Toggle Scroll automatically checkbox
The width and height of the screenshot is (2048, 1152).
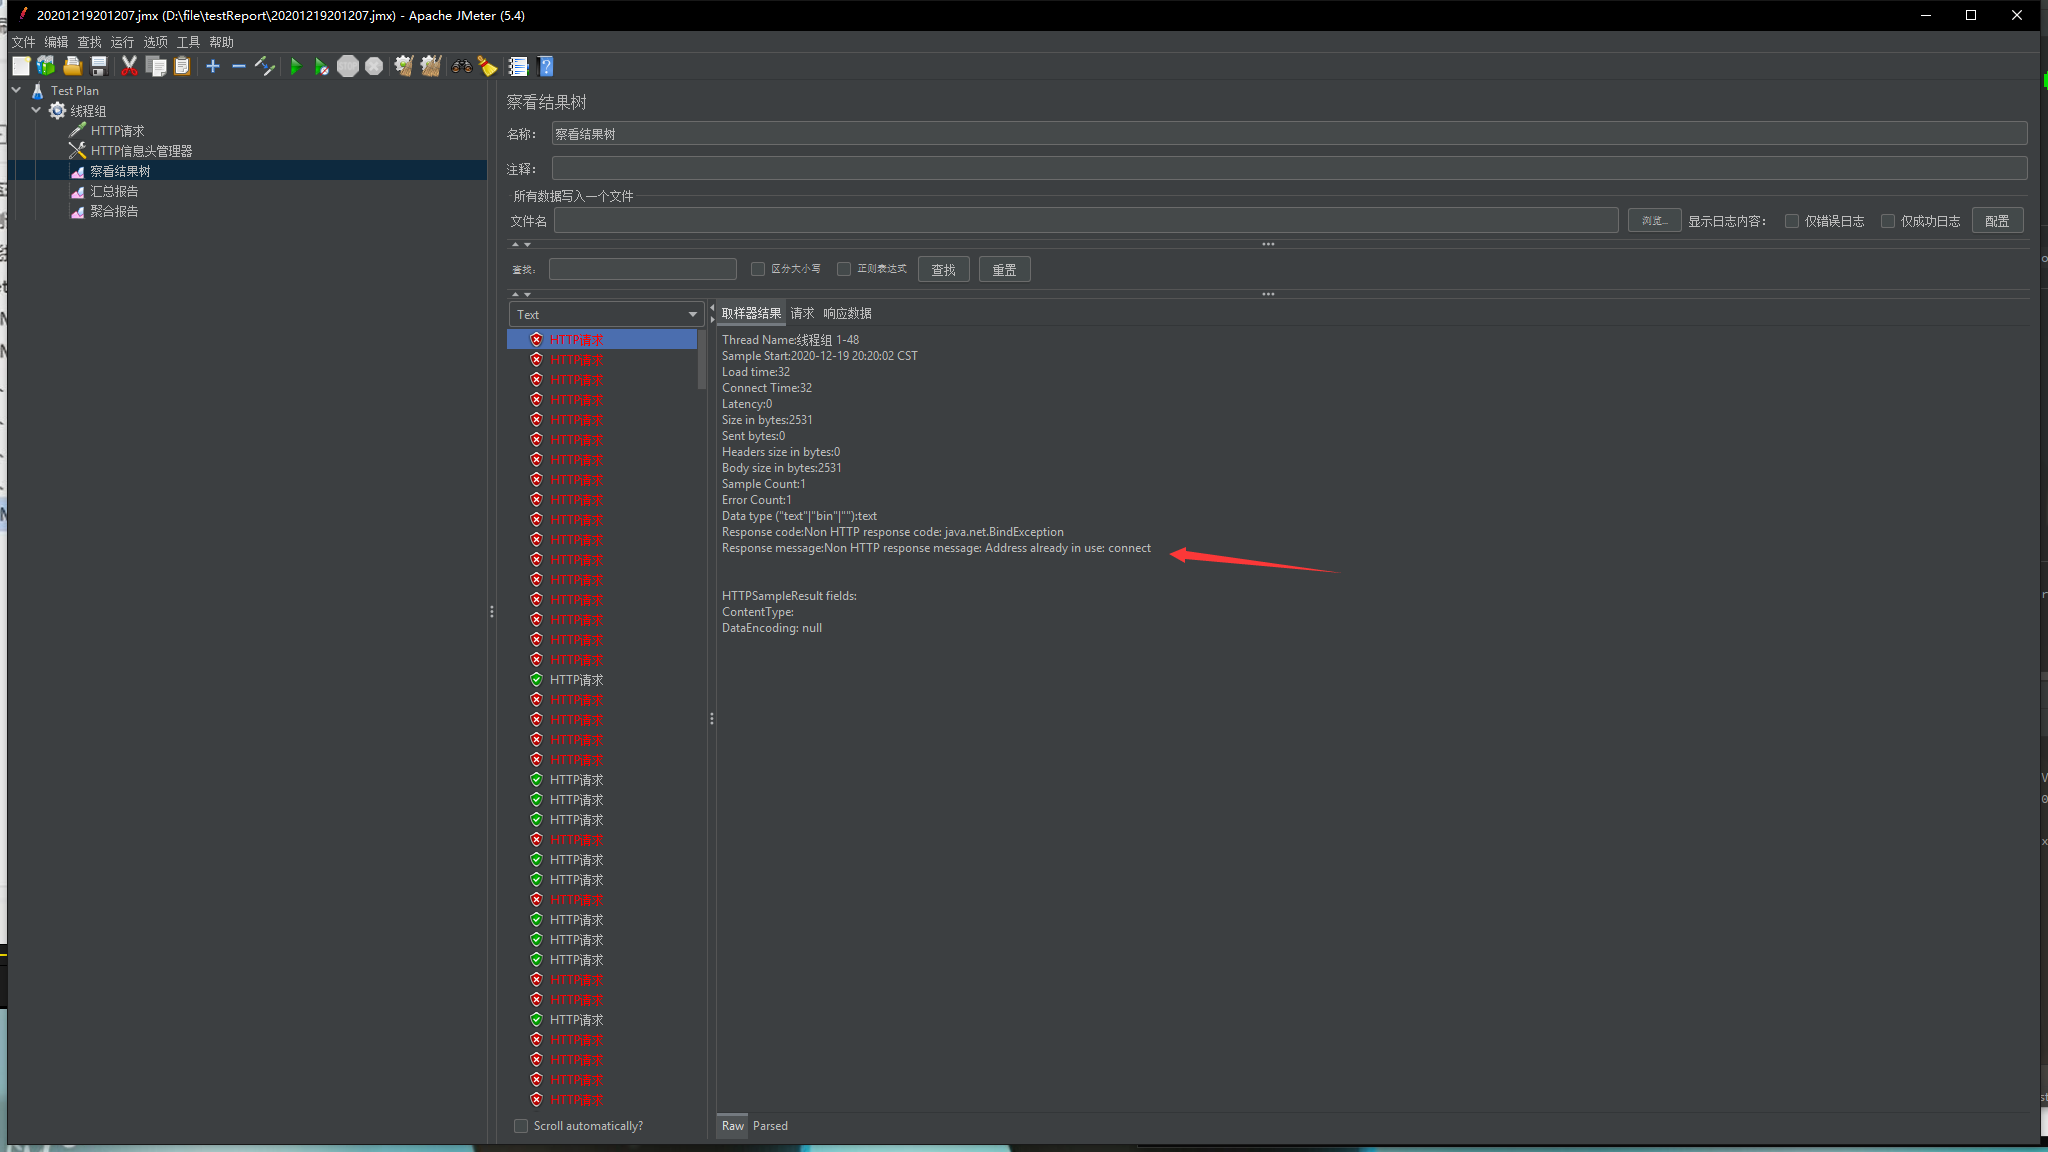click(x=521, y=1126)
